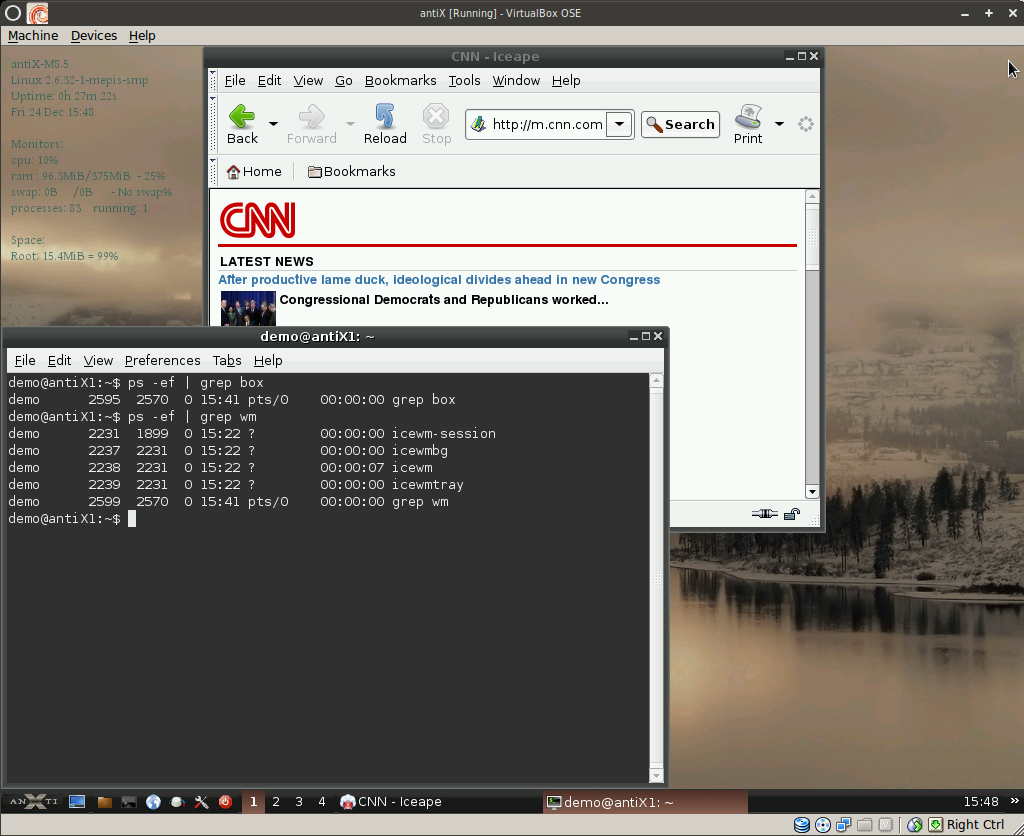Click the security padlock icon in Iceape statusbar

tap(791, 513)
